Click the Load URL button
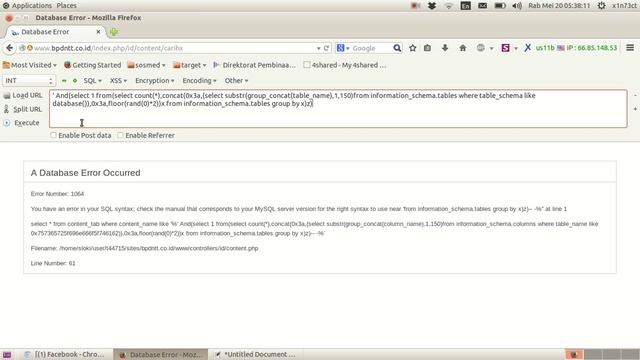This screenshot has height=360, width=640. click(x=23, y=95)
